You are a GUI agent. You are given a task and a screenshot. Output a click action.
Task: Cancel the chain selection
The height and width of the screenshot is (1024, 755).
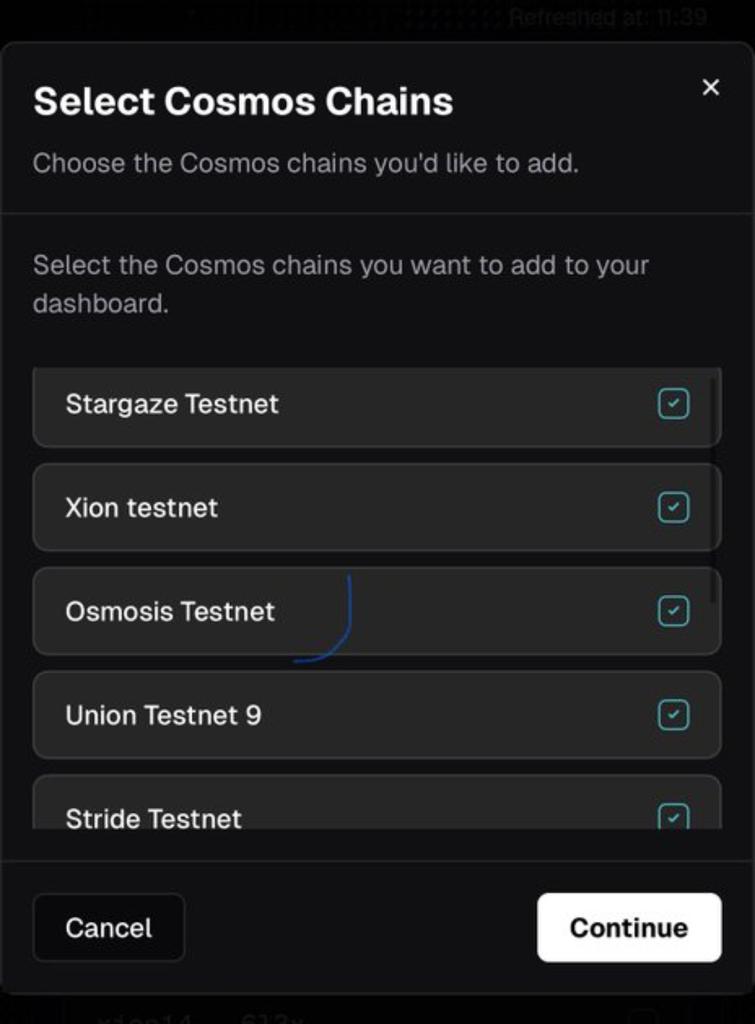click(108, 927)
